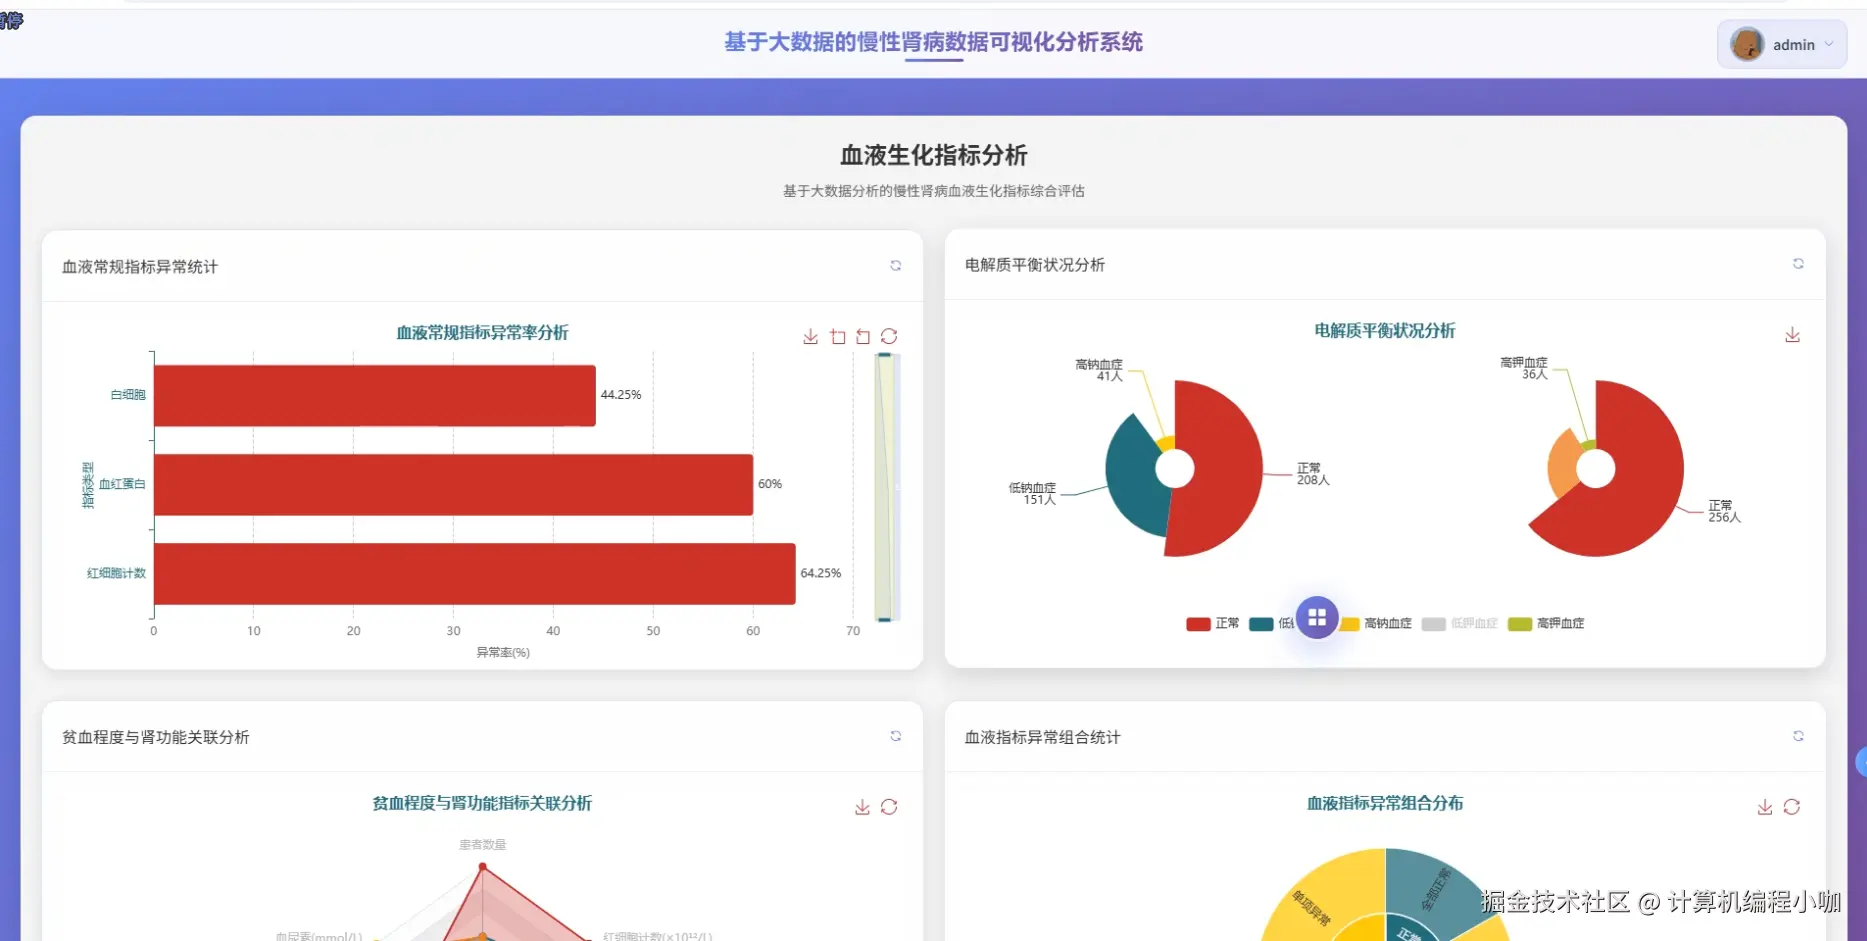Screen dimensions: 1867x941
Task: Click the 基于大数据的慢性肾病数据可视化分析系统 title
Action: point(934,42)
